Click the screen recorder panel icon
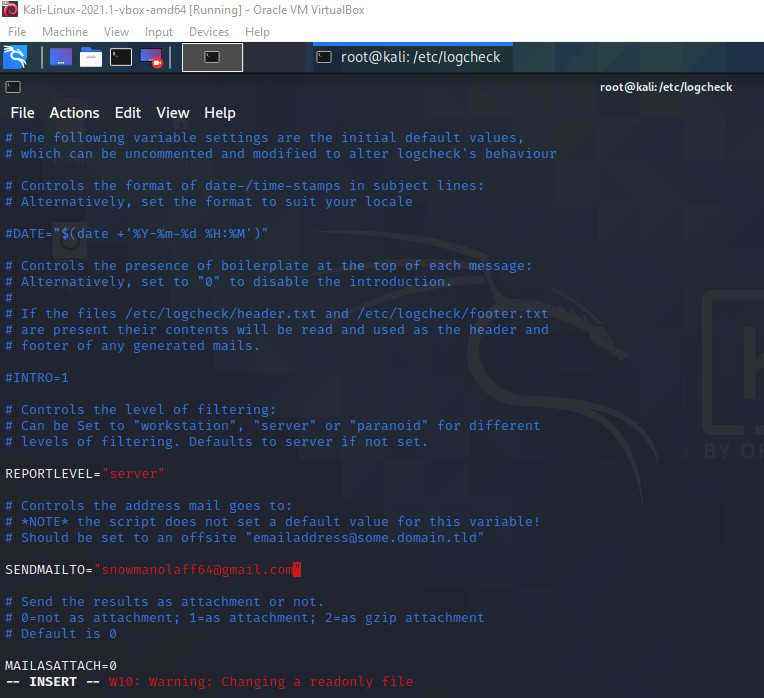This screenshot has height=698, width=764. (151, 57)
